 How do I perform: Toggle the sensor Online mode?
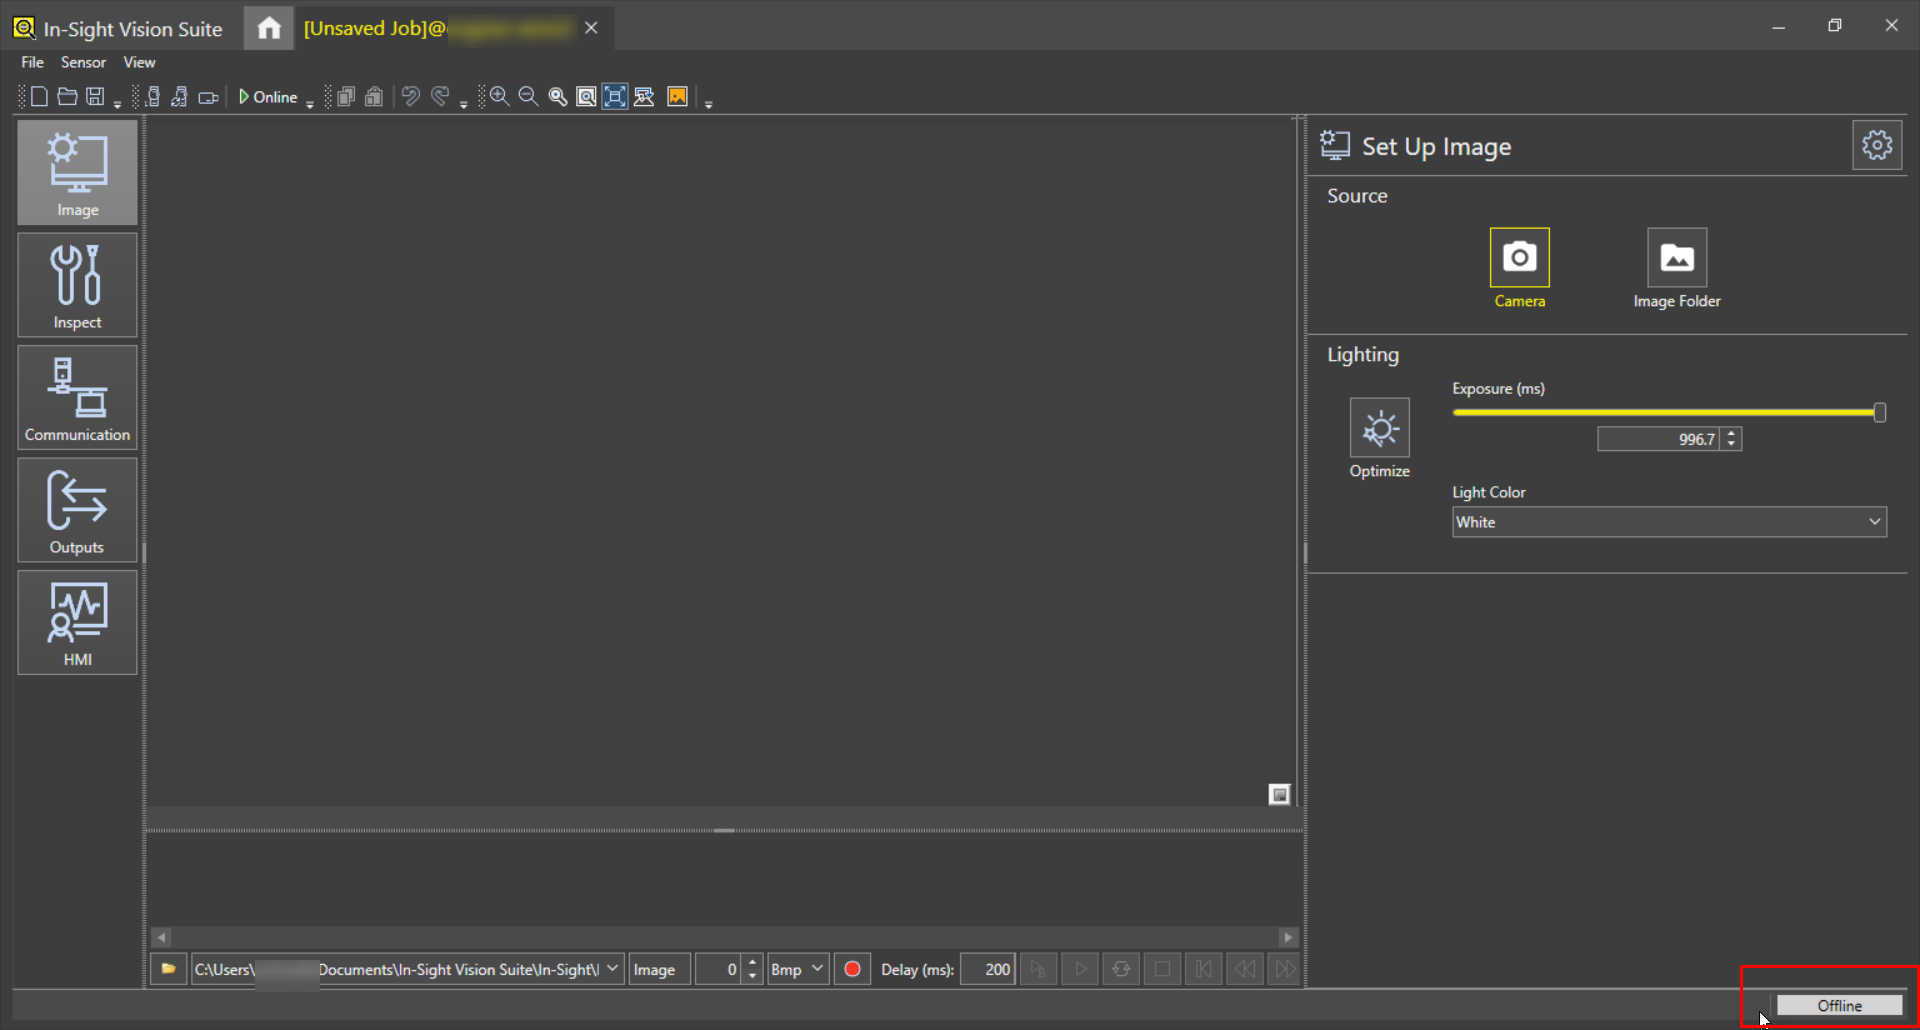pos(268,97)
